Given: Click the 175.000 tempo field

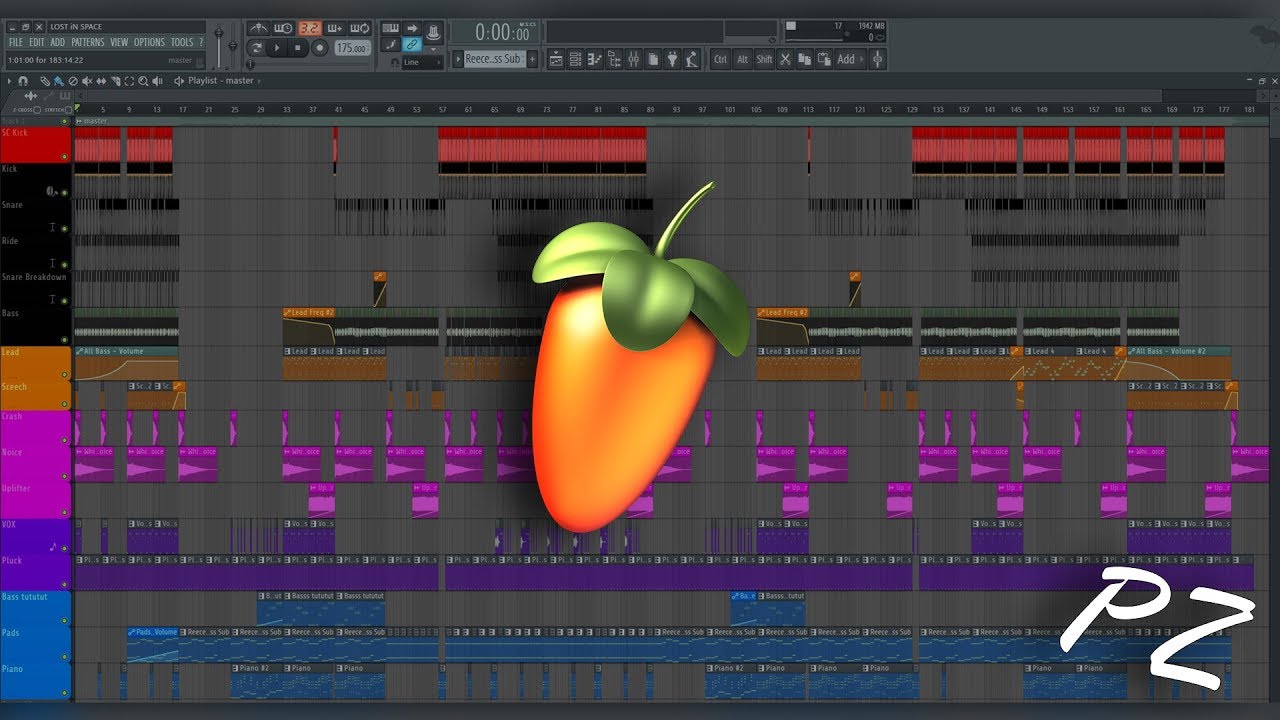Looking at the screenshot, I should tap(351, 47).
